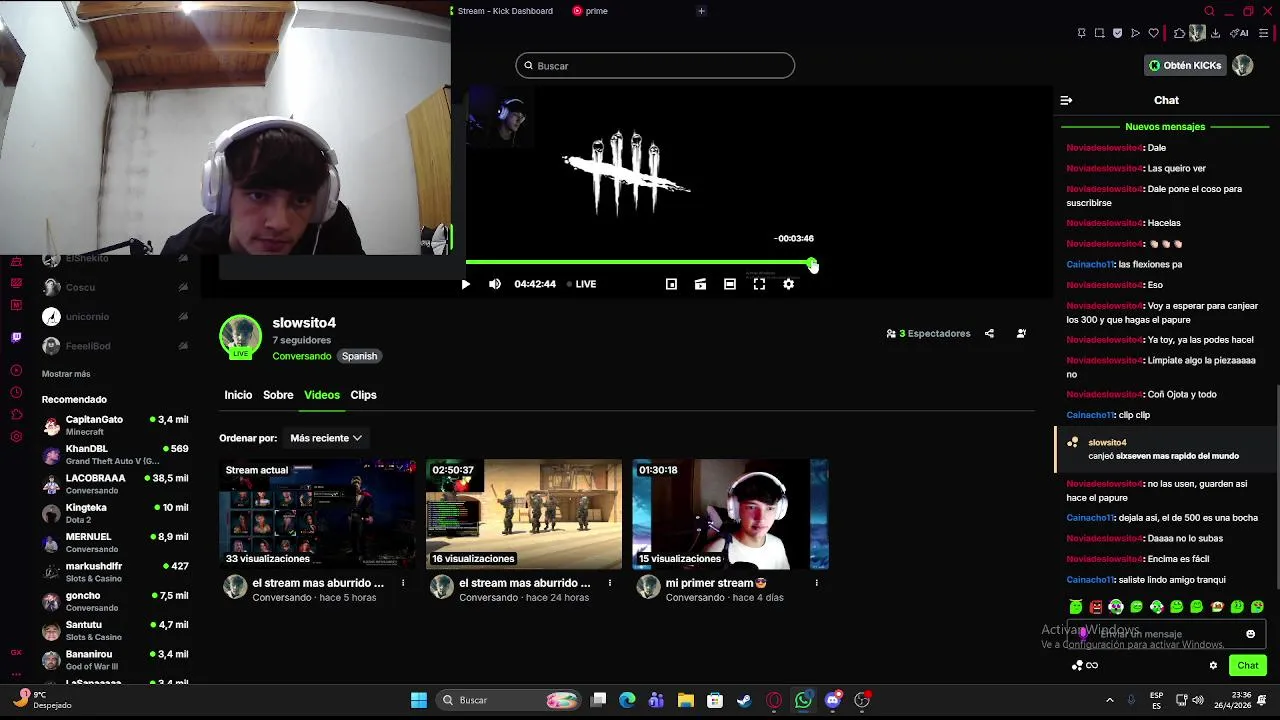1280x720 pixels.
Task: Open Steam from the taskbar
Action: [x=744, y=700]
